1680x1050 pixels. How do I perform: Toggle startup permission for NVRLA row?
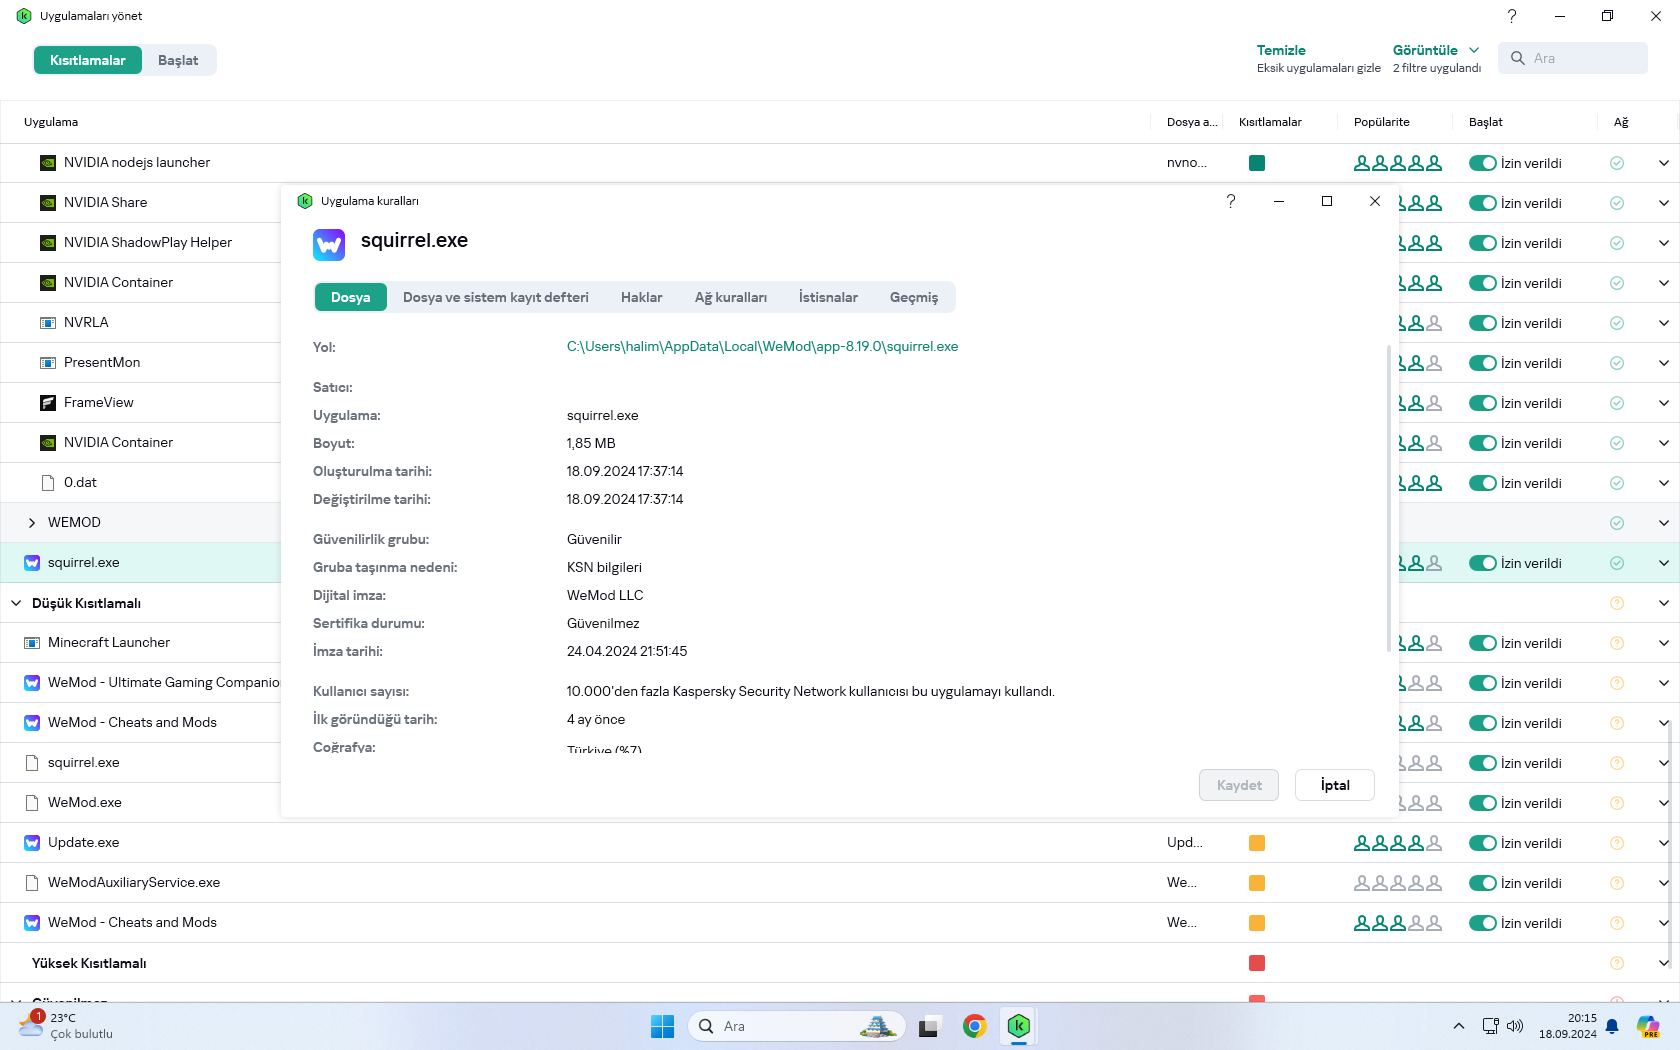tap(1482, 323)
